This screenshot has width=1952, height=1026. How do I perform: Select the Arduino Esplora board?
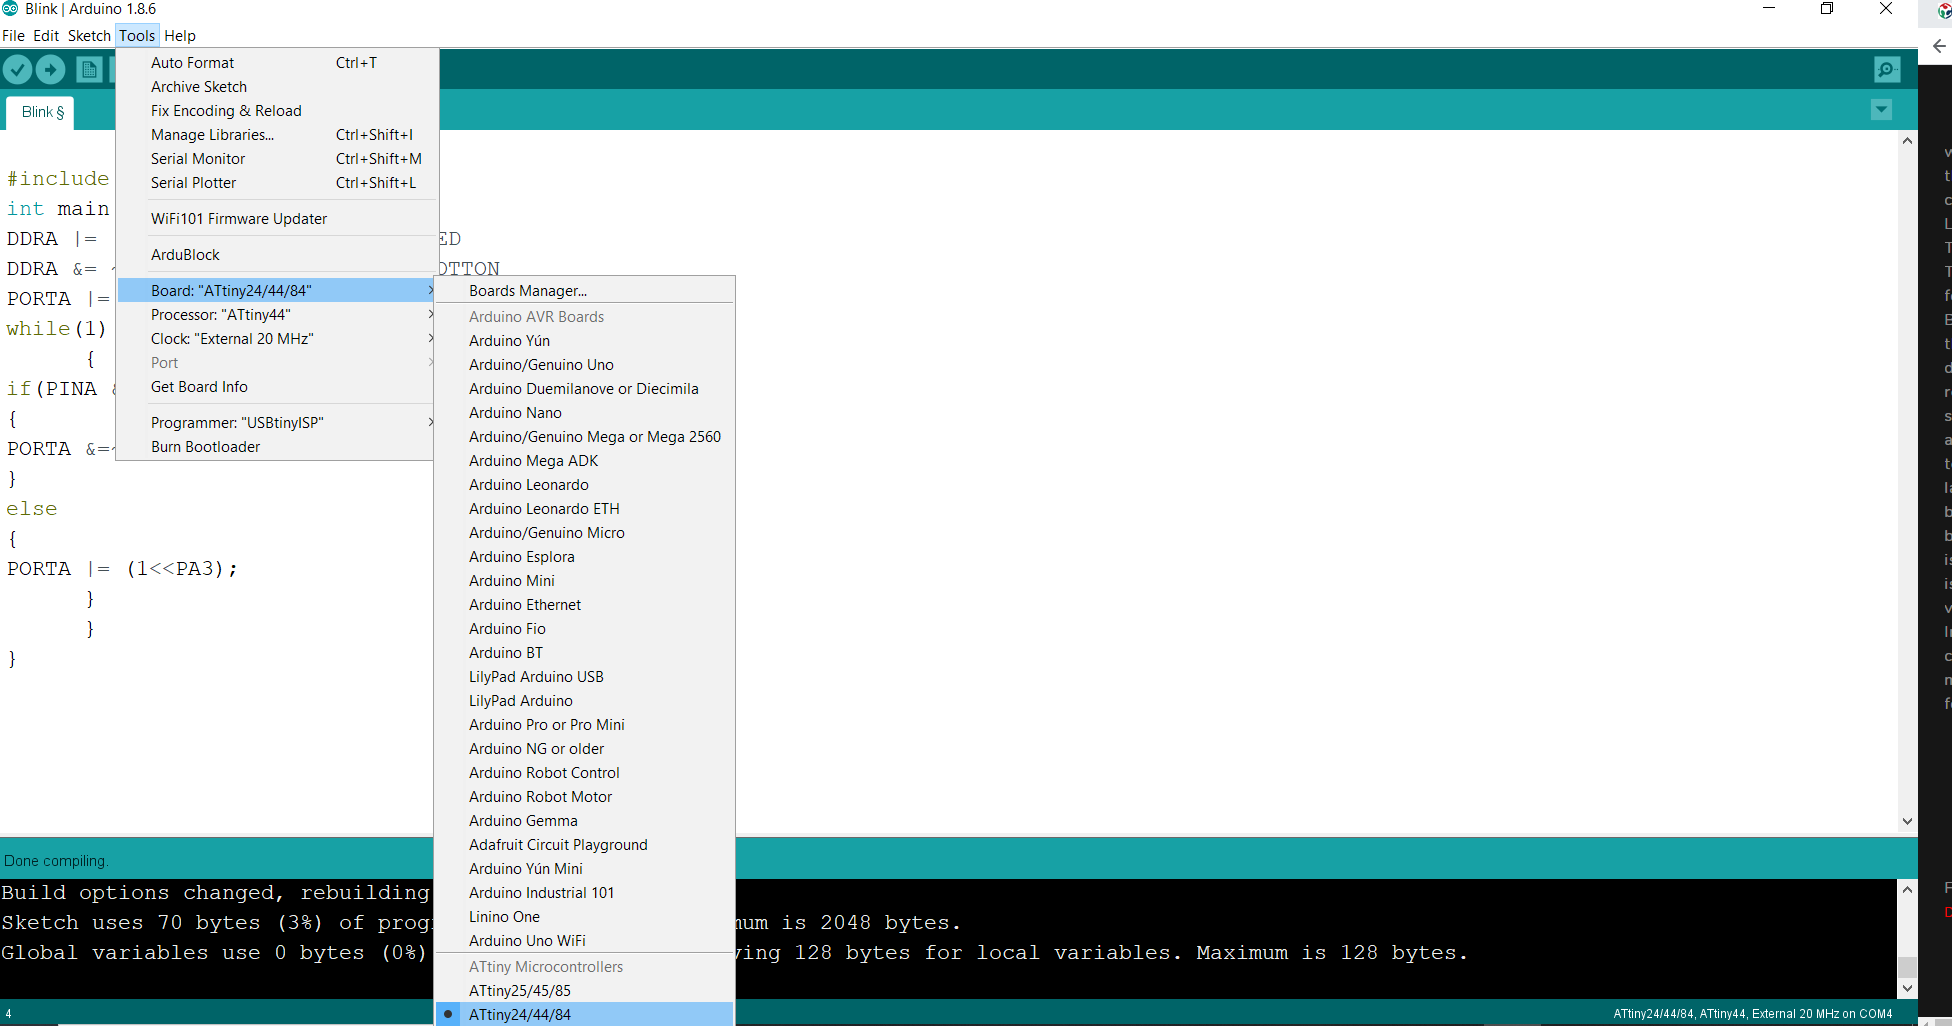[584, 556]
